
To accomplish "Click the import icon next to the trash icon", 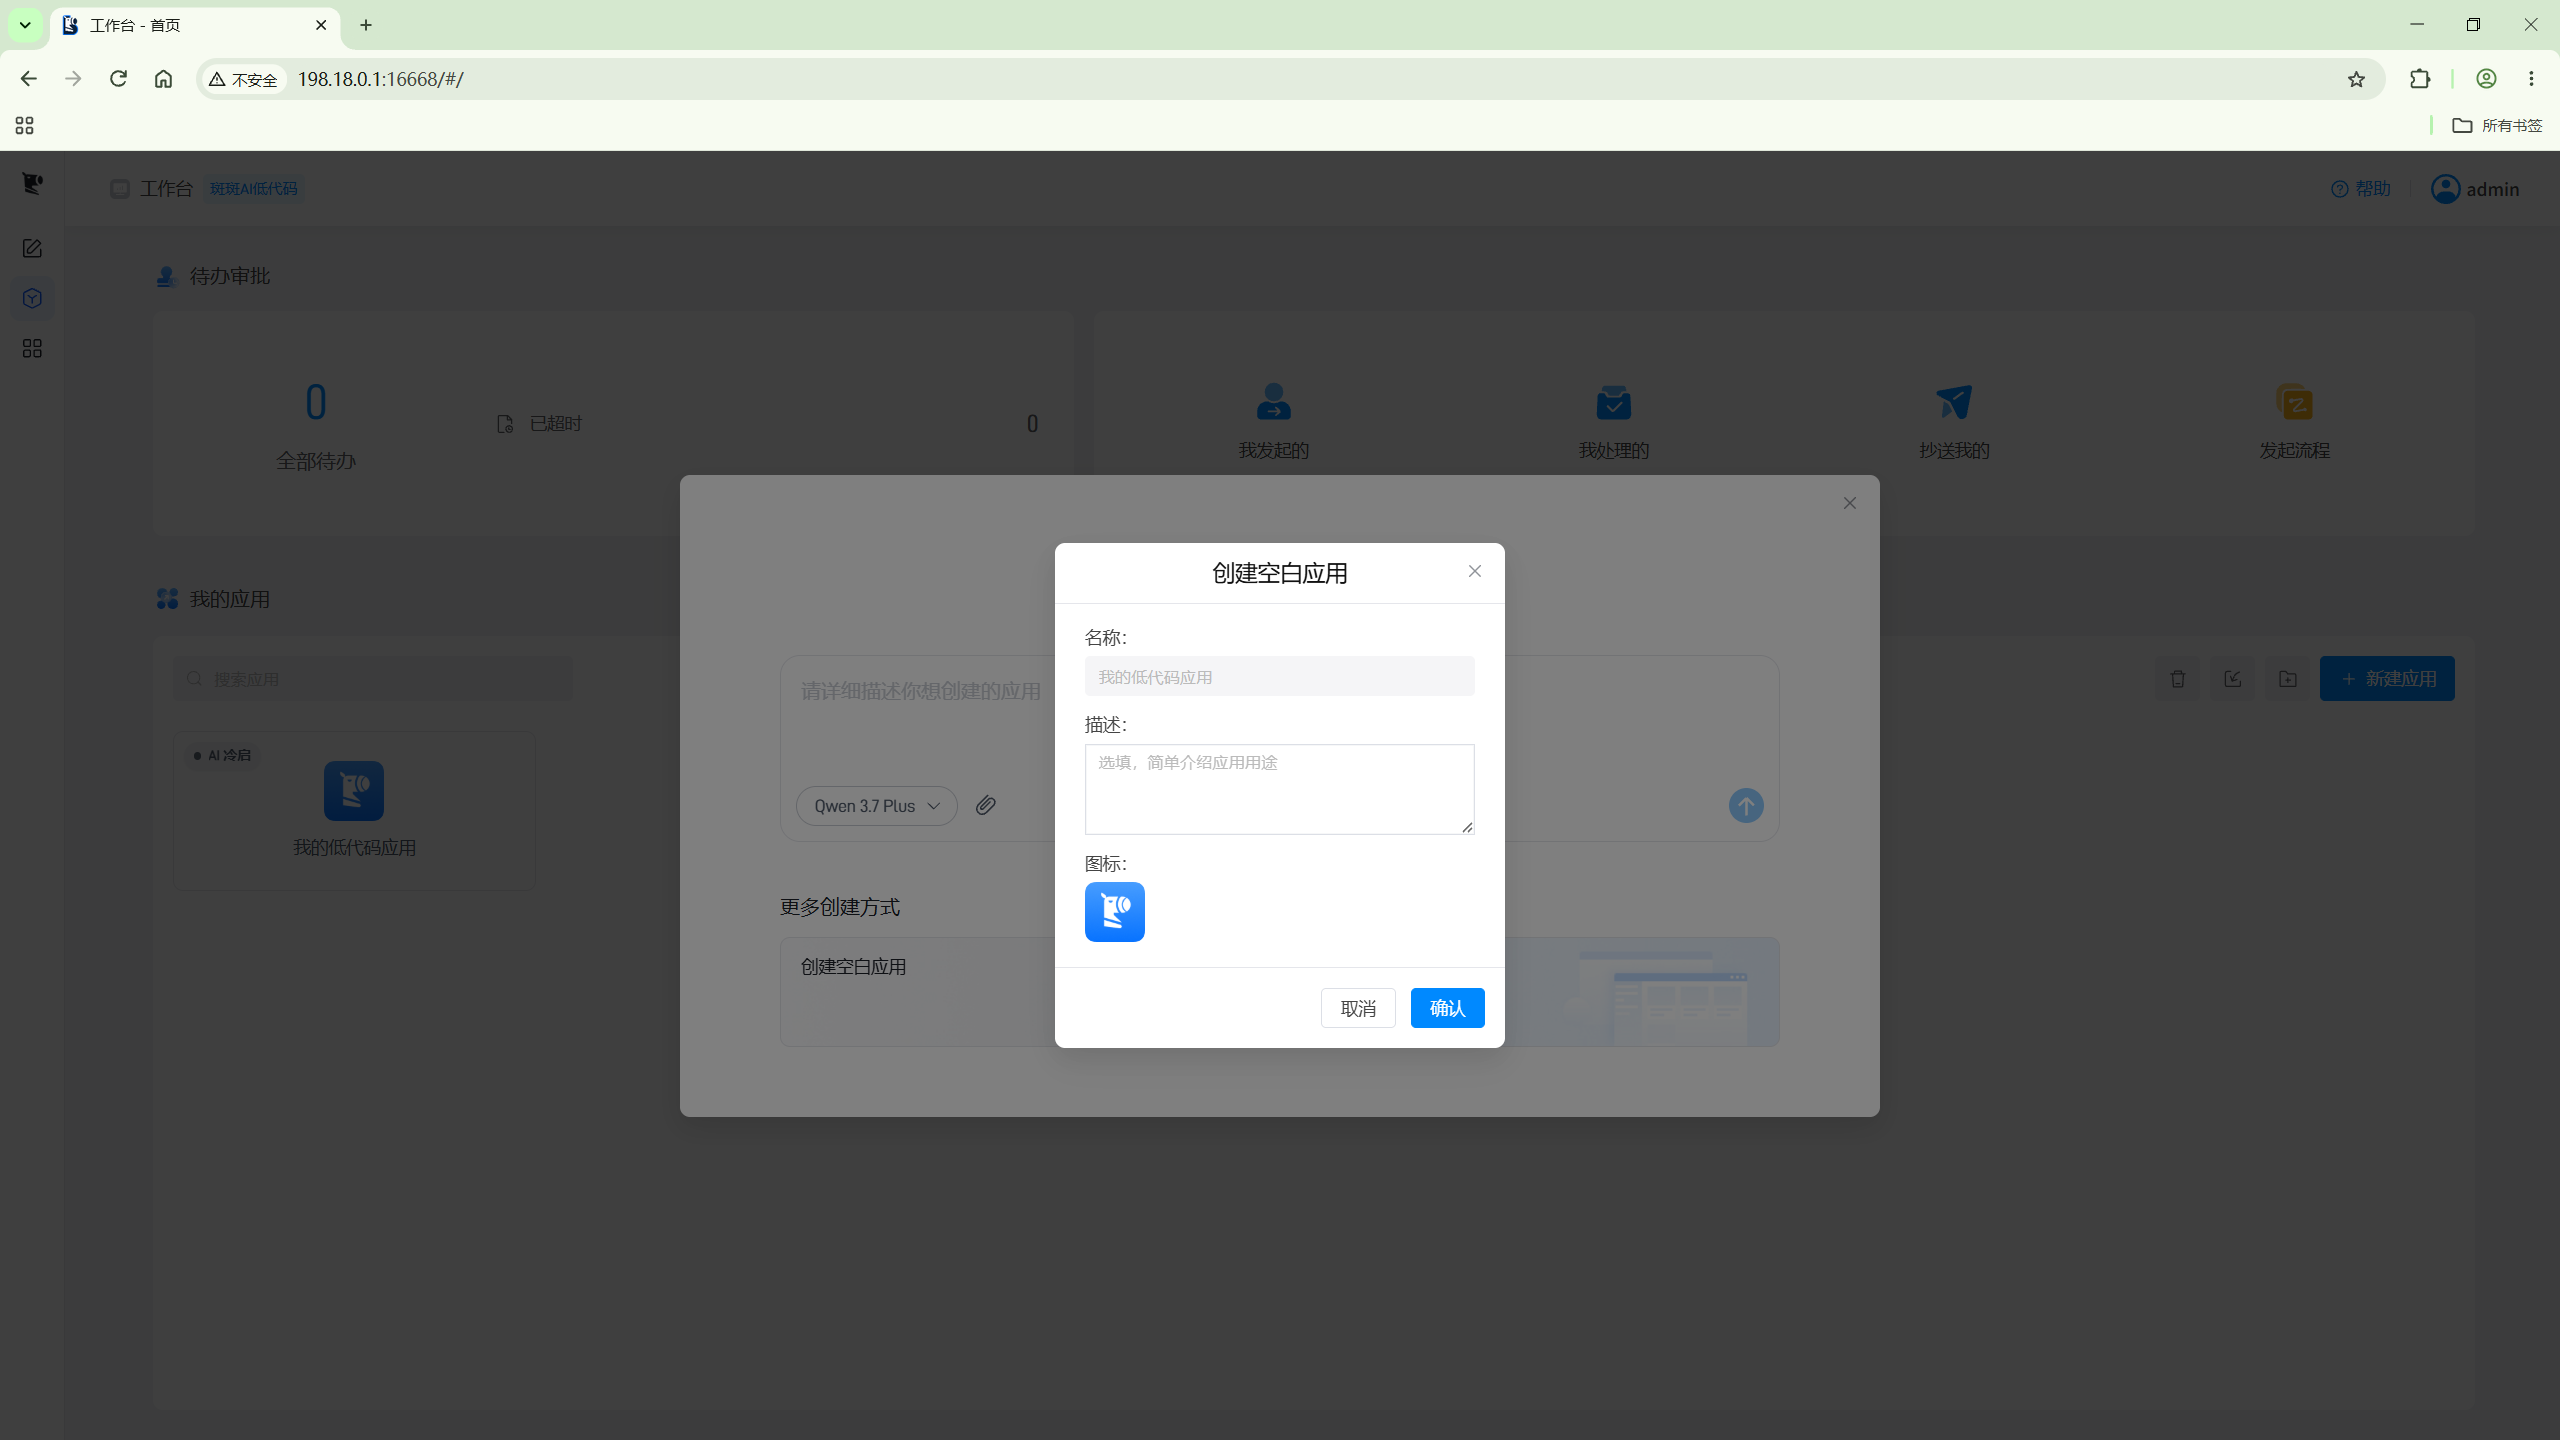I will click(x=2232, y=679).
